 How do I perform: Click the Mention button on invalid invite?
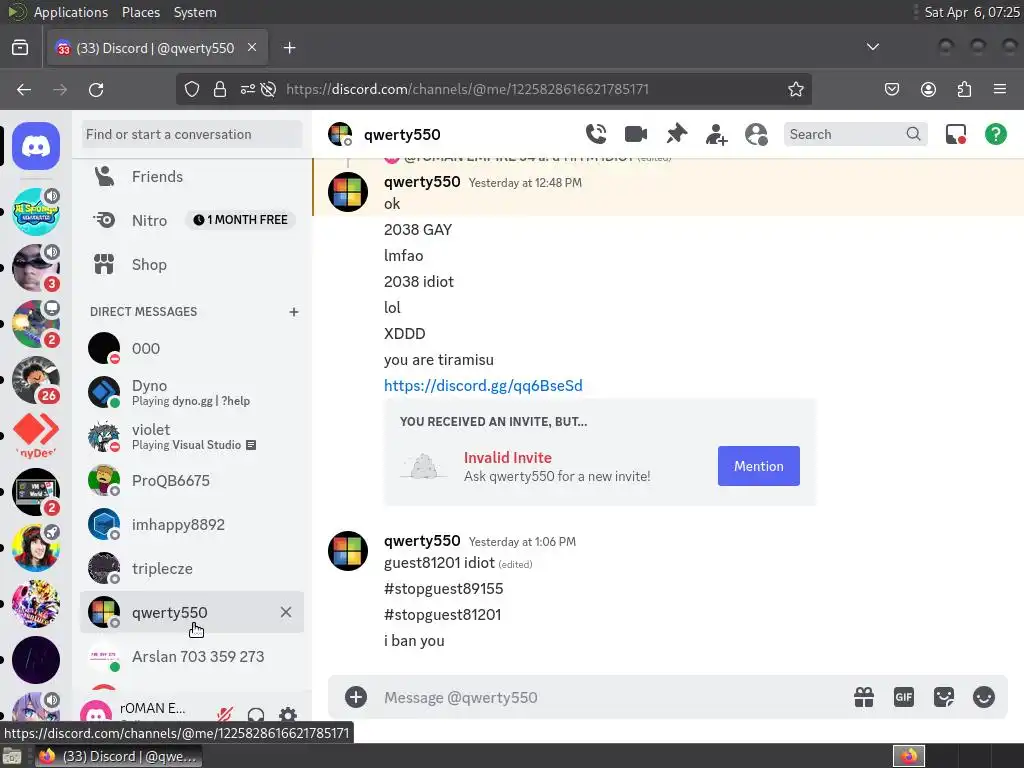[758, 466]
